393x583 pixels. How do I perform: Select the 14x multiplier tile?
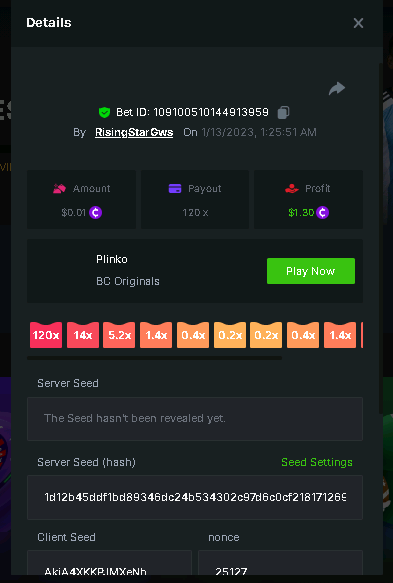point(83,335)
